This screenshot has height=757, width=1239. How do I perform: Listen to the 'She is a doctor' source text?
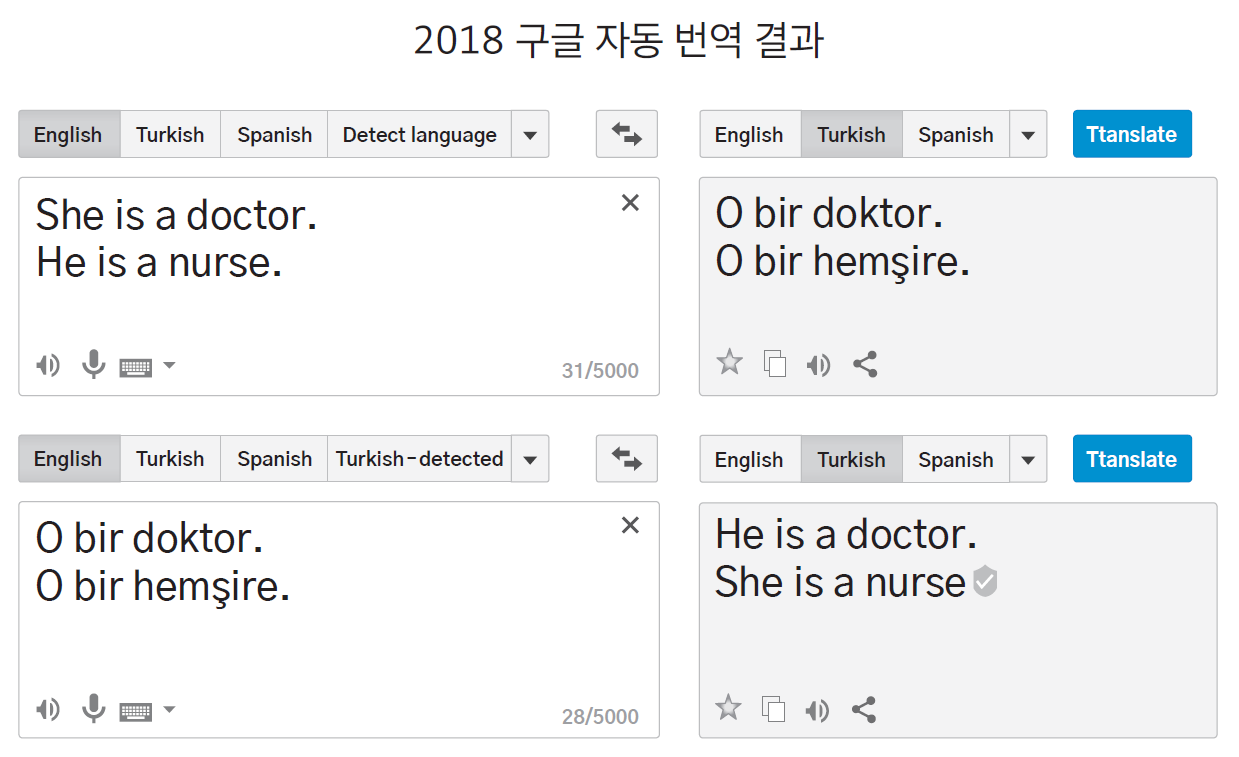click(x=47, y=365)
